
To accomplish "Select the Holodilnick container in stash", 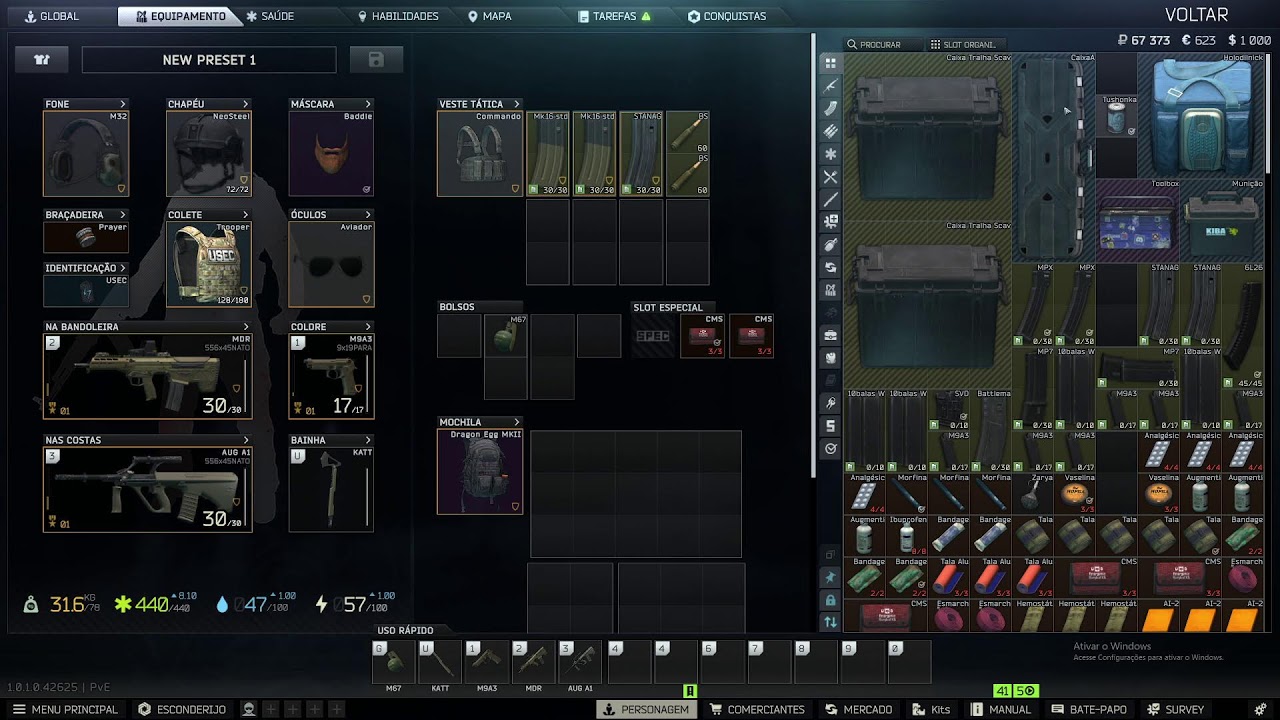I will 1201,116.
